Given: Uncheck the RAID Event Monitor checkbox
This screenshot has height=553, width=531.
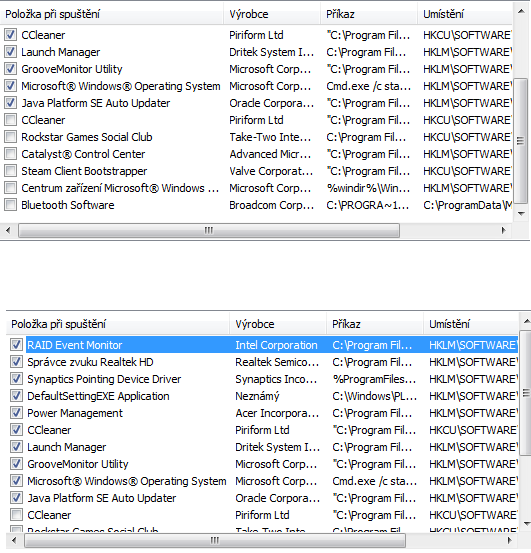Looking at the screenshot, I should point(16,345).
